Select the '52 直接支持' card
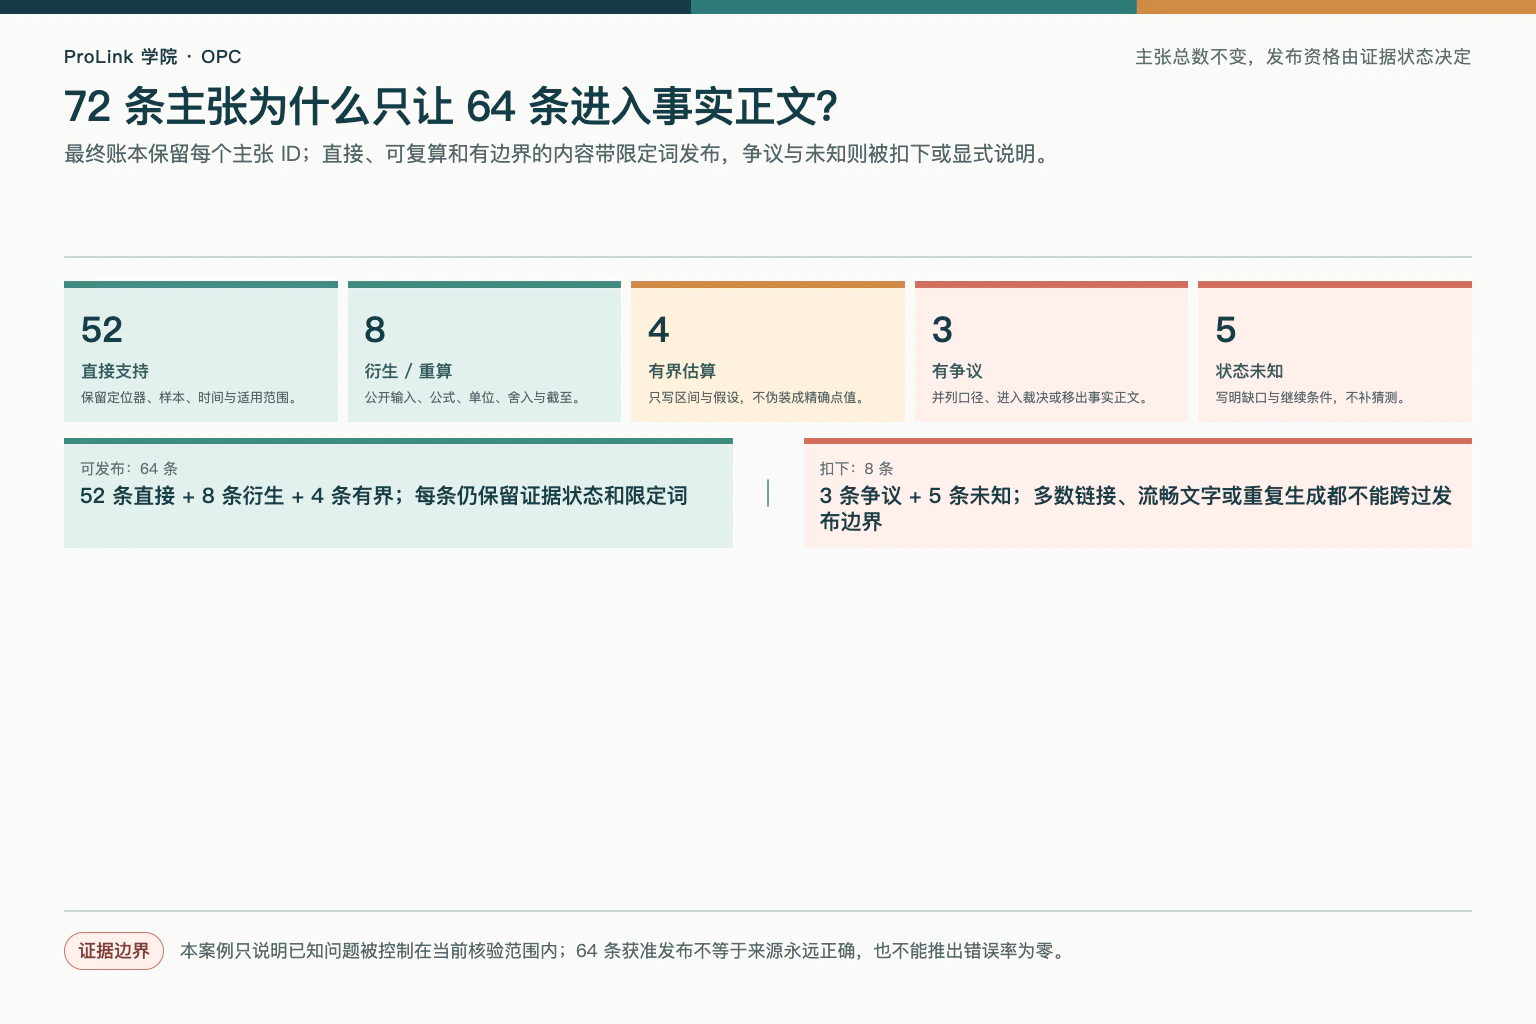This screenshot has height=1024, width=1536. click(x=201, y=351)
